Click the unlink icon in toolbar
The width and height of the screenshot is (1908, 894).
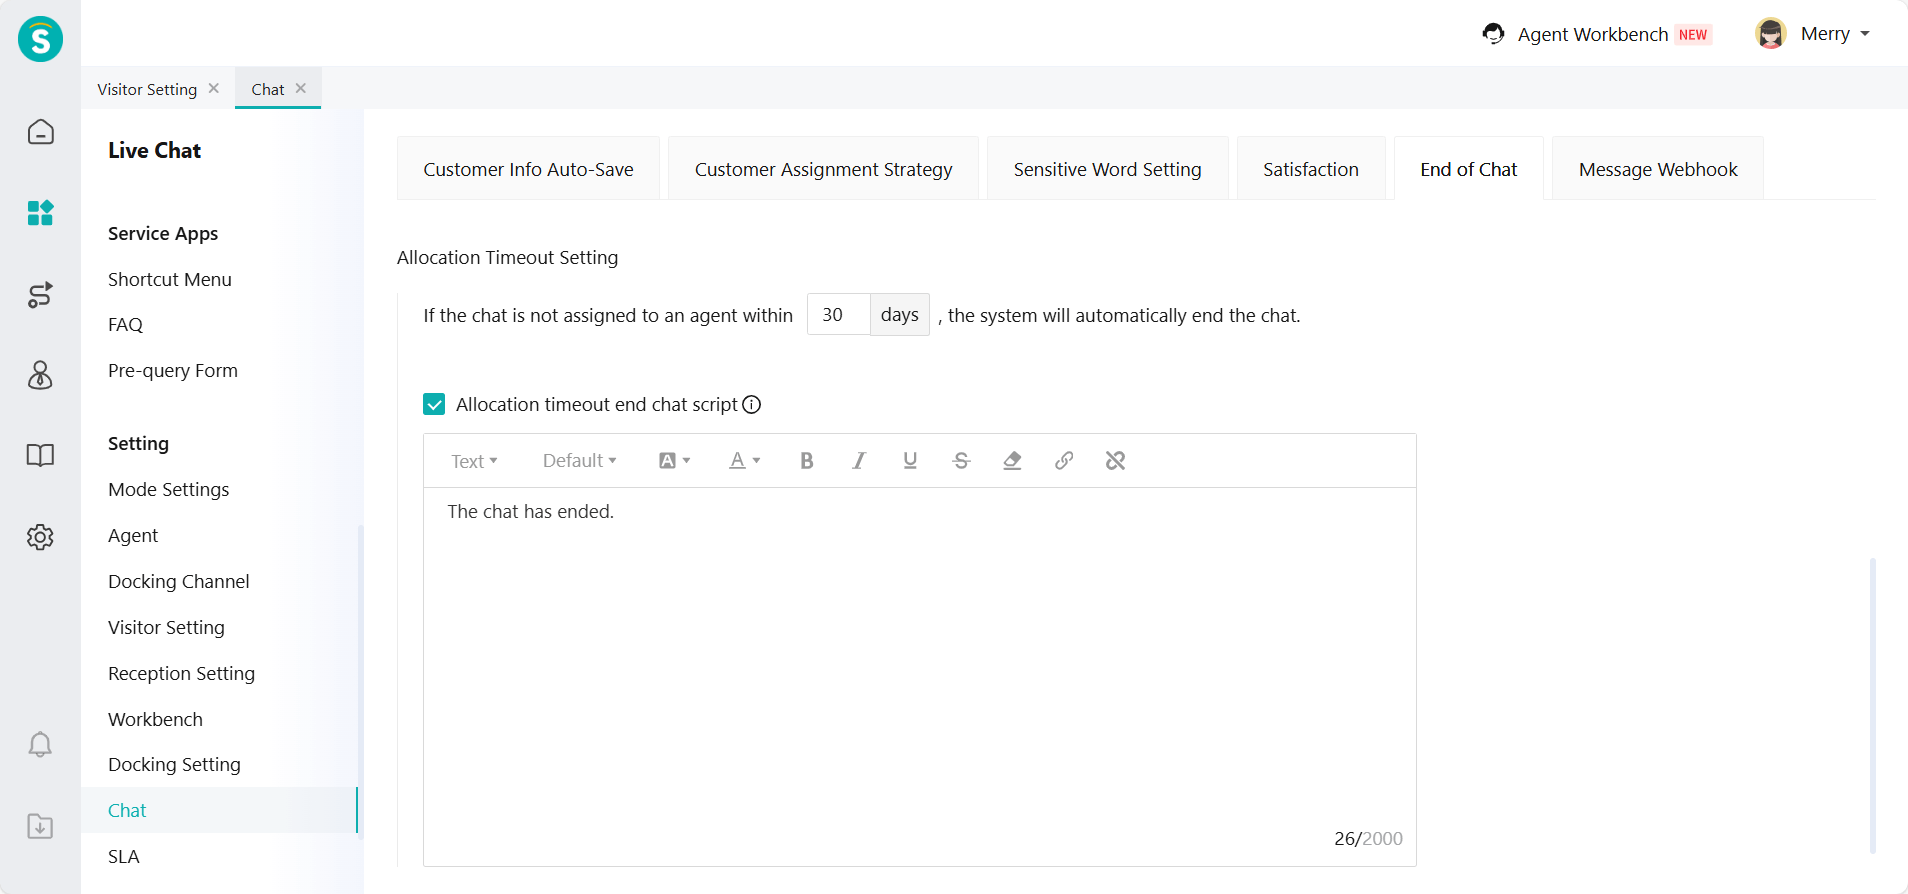[1115, 461]
